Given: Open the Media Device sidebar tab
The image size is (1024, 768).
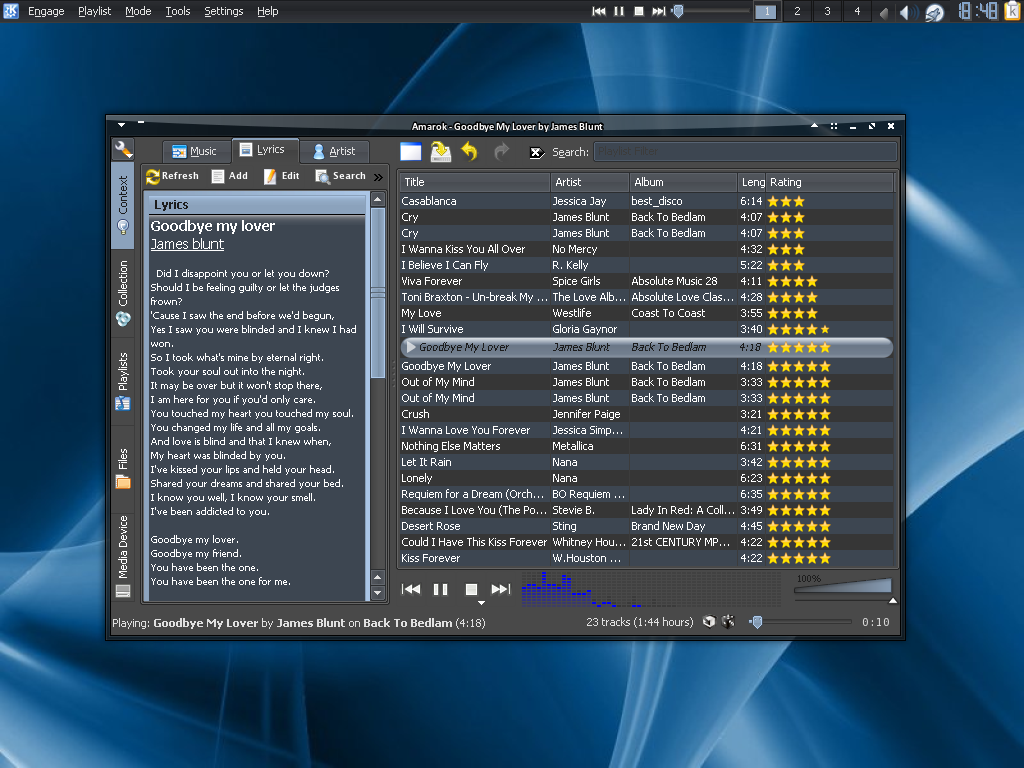Looking at the screenshot, I should (123, 556).
